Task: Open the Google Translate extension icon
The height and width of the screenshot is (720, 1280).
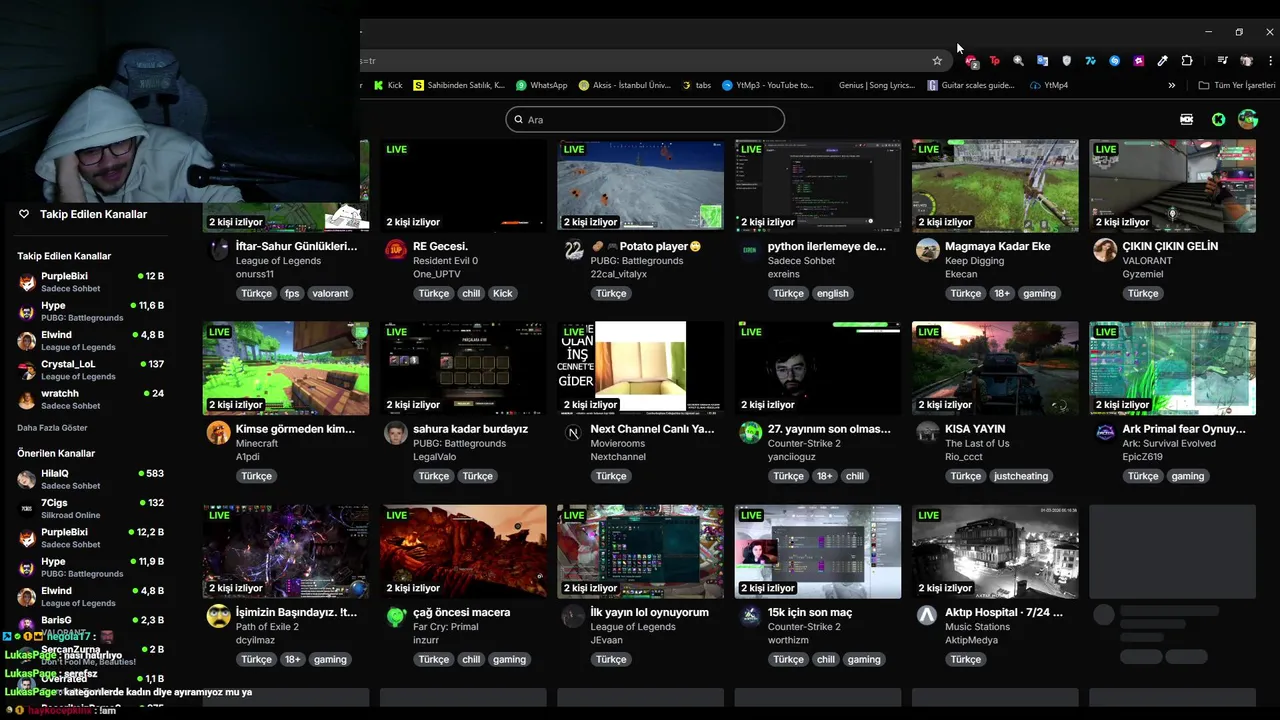Action: (x=1042, y=61)
